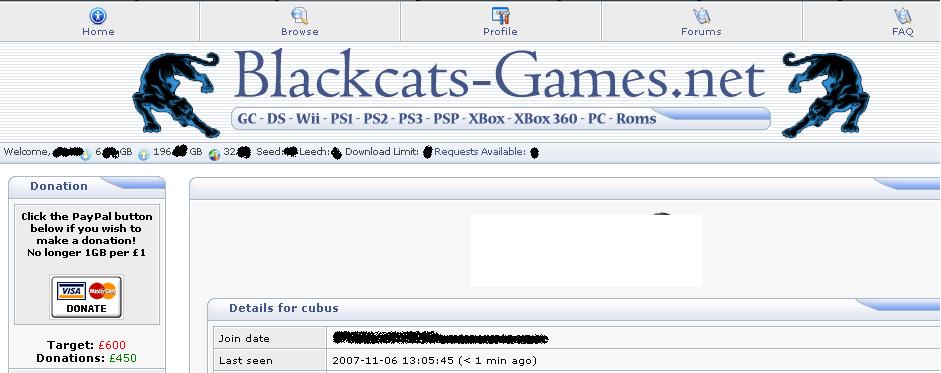The width and height of the screenshot is (941, 373).
Task: Click the platform list GC - DS - Wii bar
Action: pos(501,119)
